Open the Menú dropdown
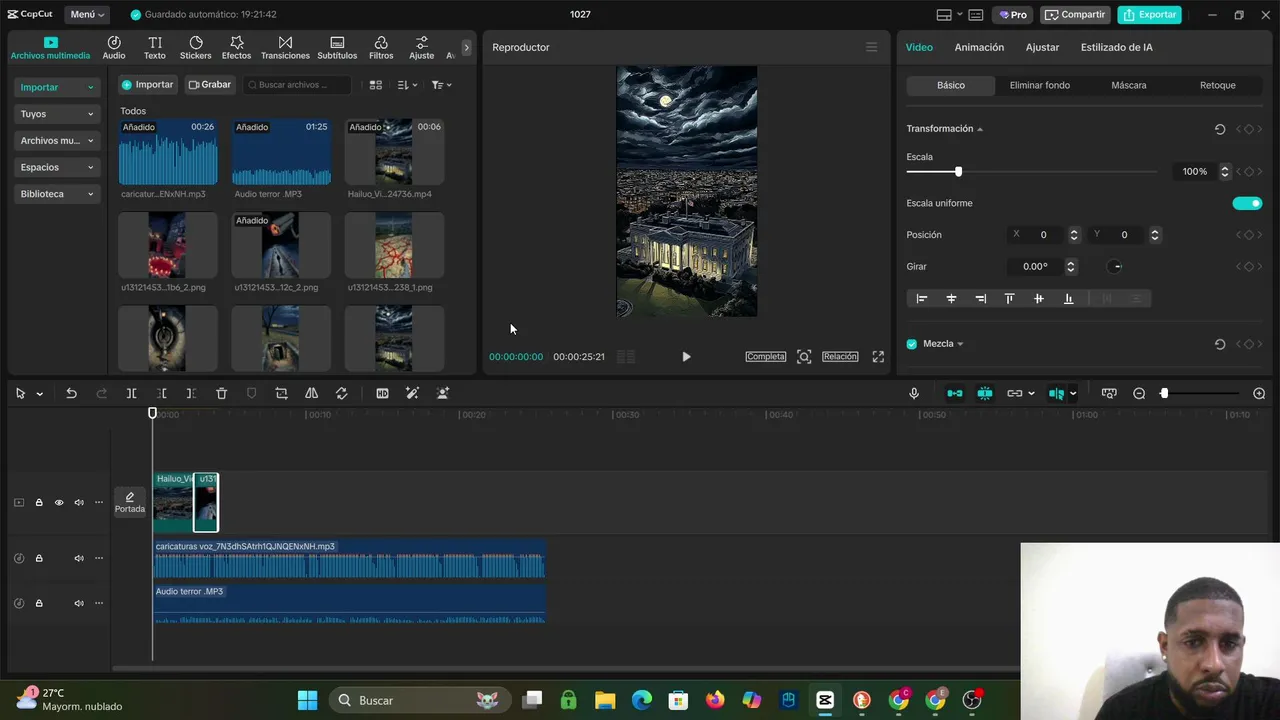1280x720 pixels. click(x=87, y=15)
